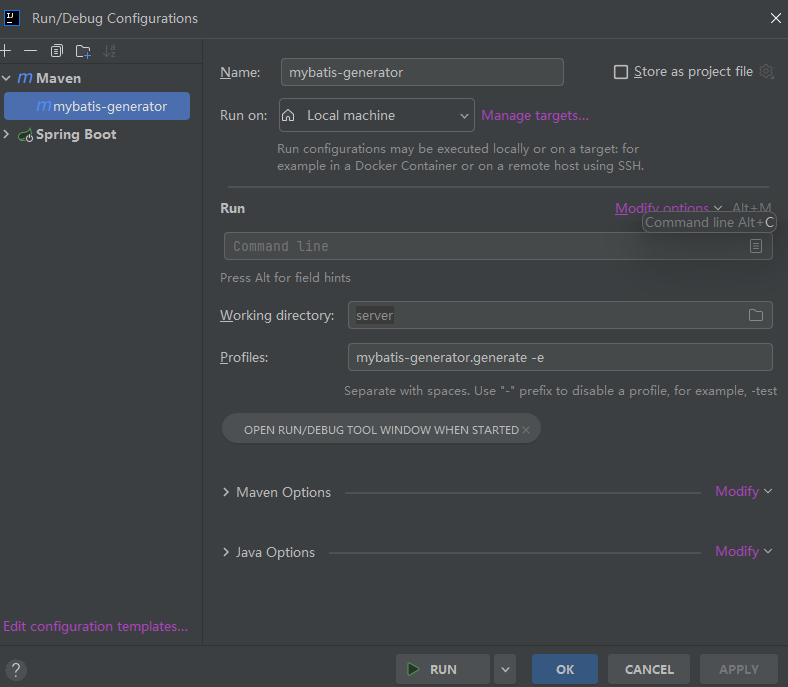Select the mybatis-generator configuration
788x687 pixels.
point(97,106)
